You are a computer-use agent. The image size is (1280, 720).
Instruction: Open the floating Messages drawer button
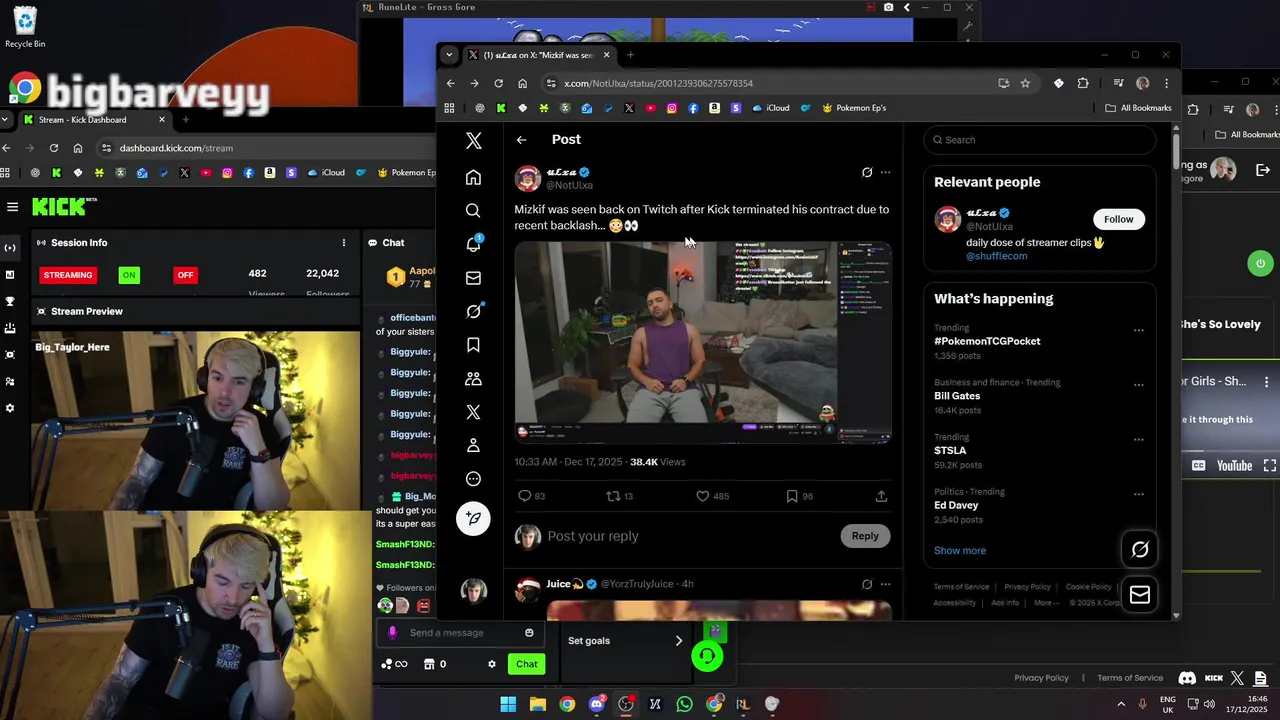[x=1139, y=595]
